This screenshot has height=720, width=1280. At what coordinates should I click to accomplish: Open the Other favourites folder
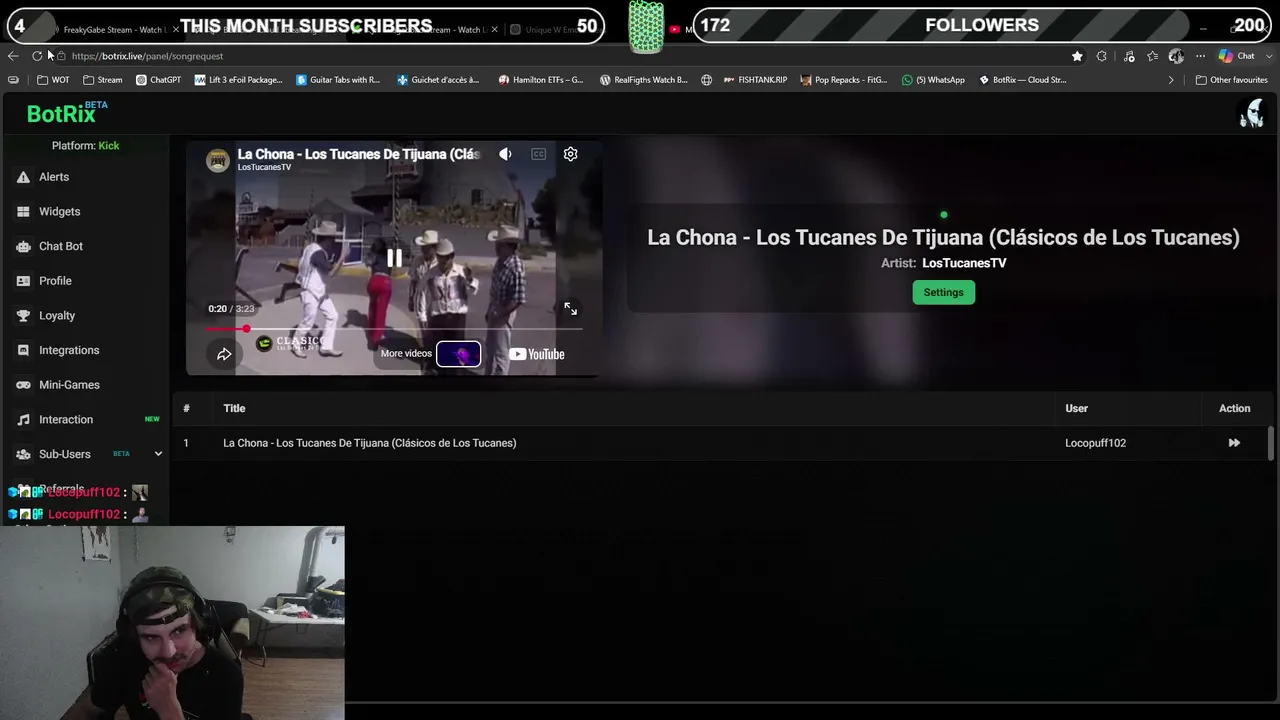pos(1232,80)
